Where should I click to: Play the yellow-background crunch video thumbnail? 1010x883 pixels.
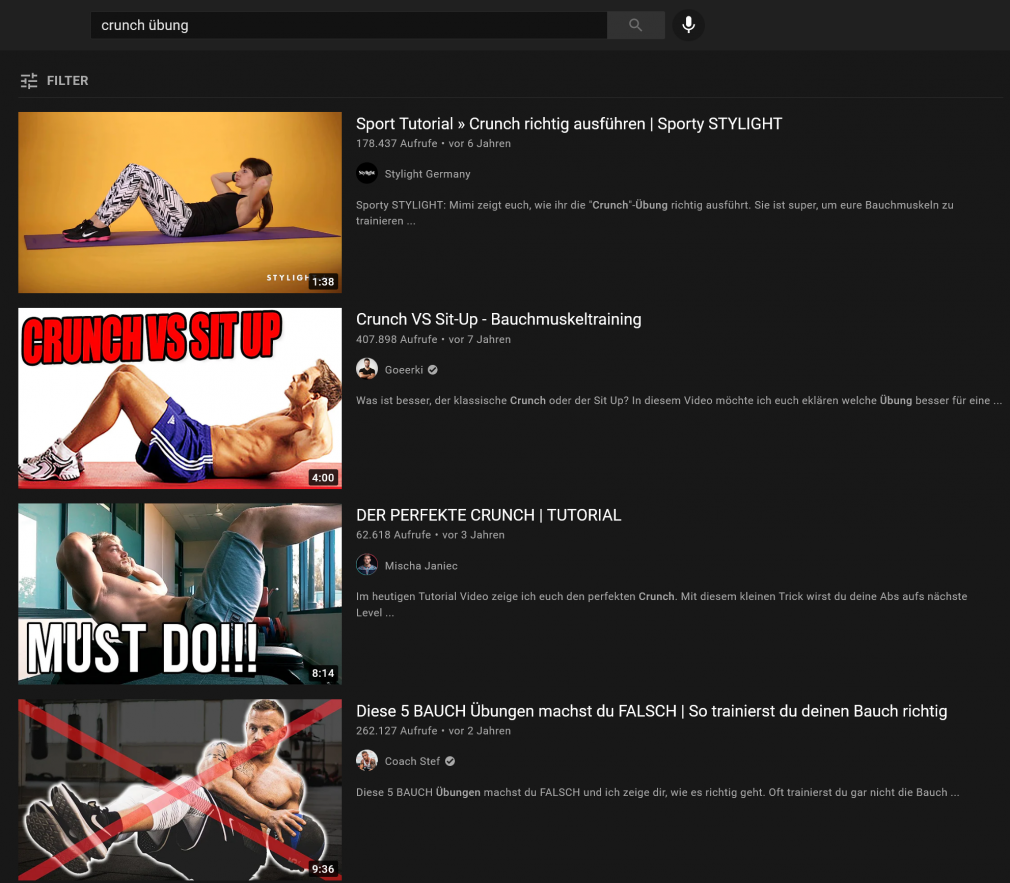180,202
